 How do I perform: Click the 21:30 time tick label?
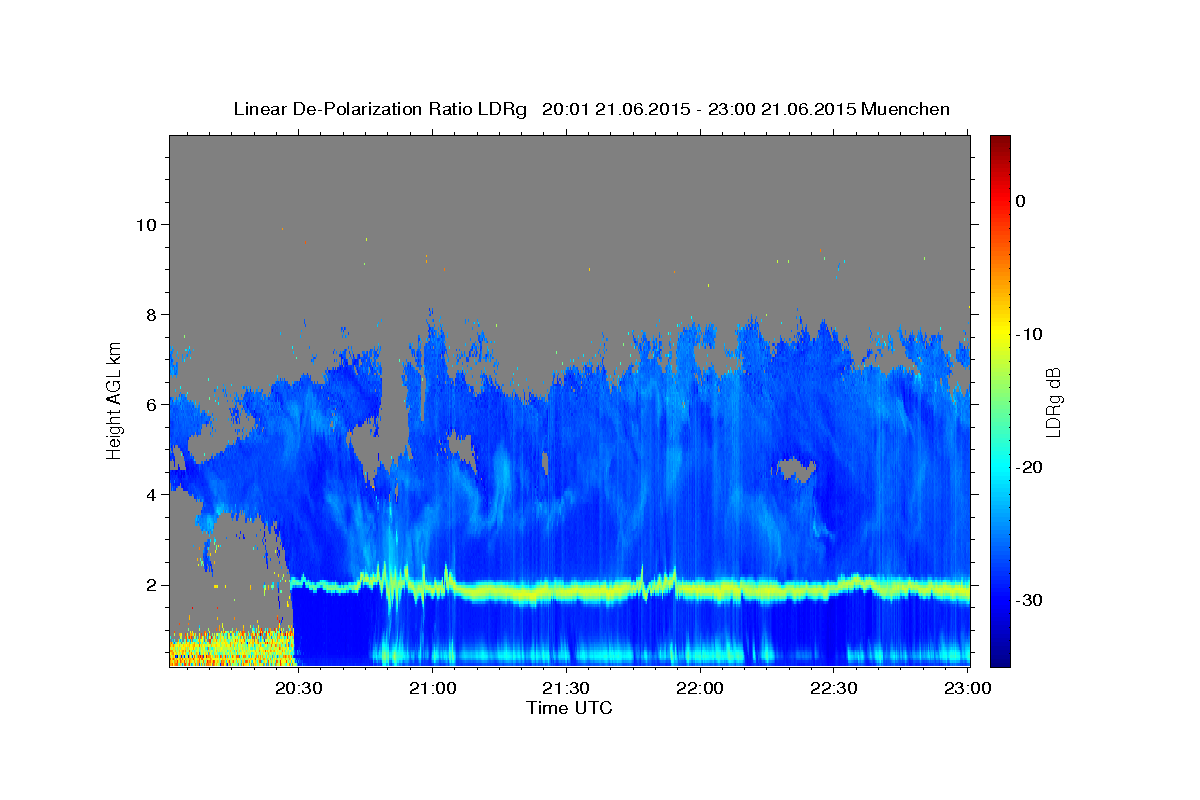point(566,689)
